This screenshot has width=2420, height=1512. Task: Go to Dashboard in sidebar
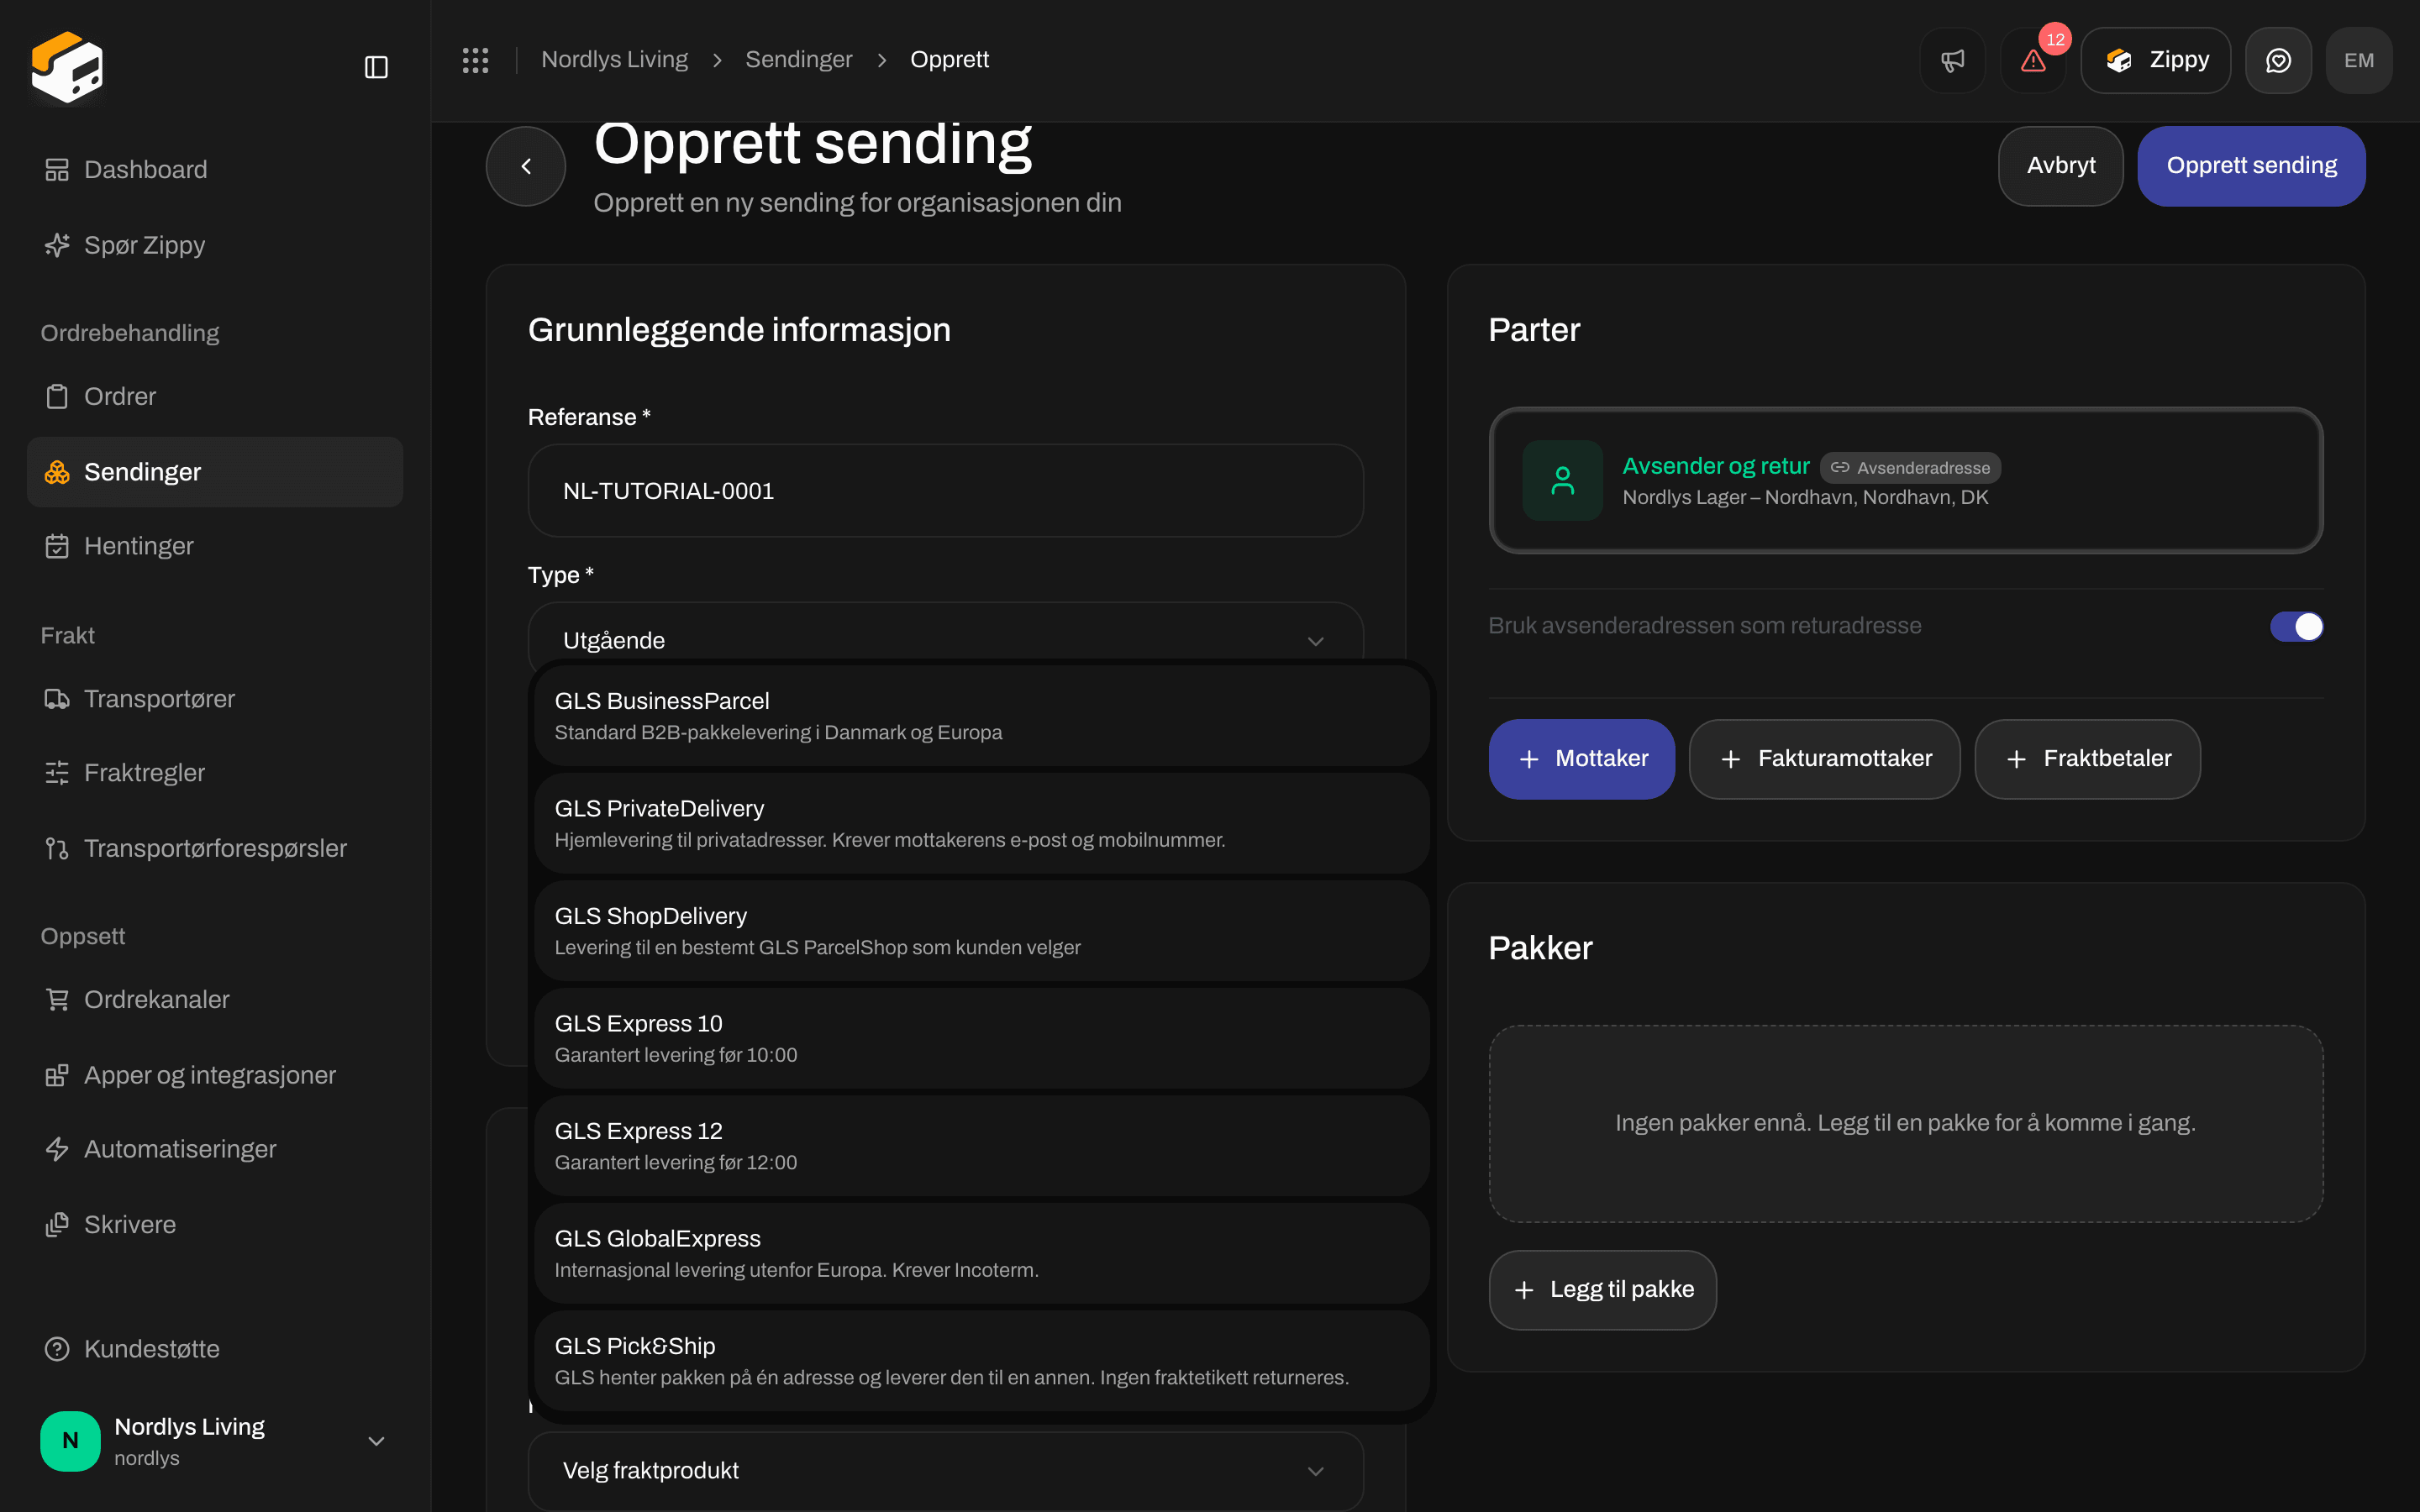click(215, 169)
